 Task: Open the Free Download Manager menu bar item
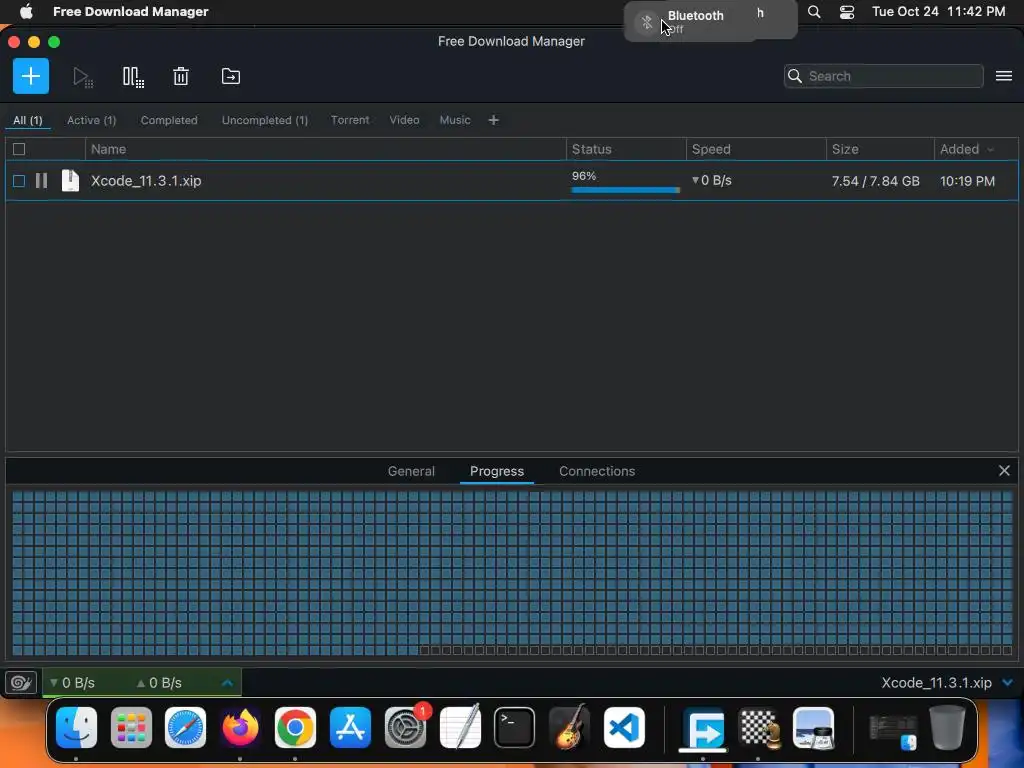pyautogui.click(x=131, y=12)
